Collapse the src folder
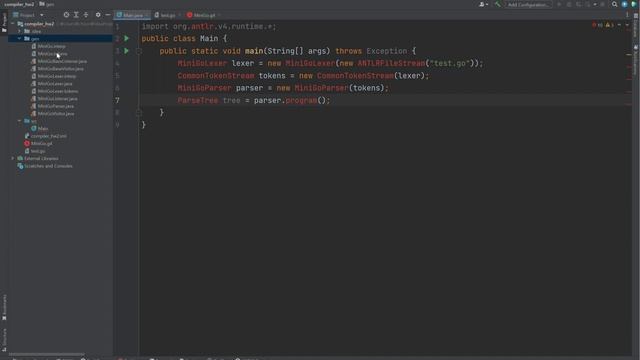This screenshot has width=640, height=360. tap(19, 121)
